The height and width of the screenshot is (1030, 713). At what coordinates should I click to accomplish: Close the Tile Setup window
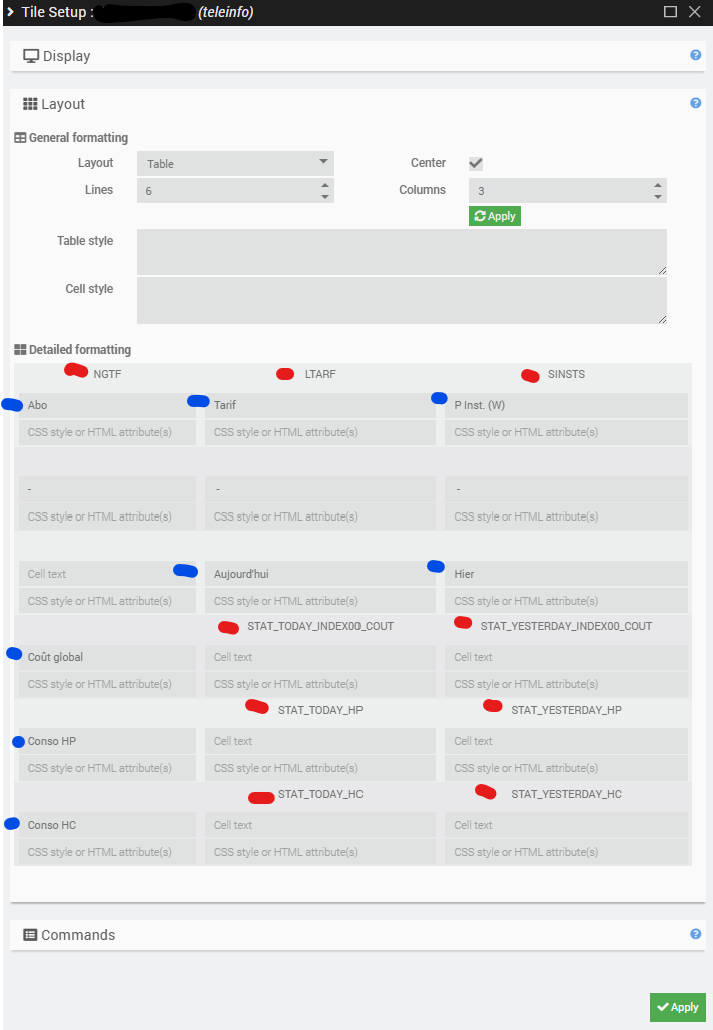(x=695, y=12)
